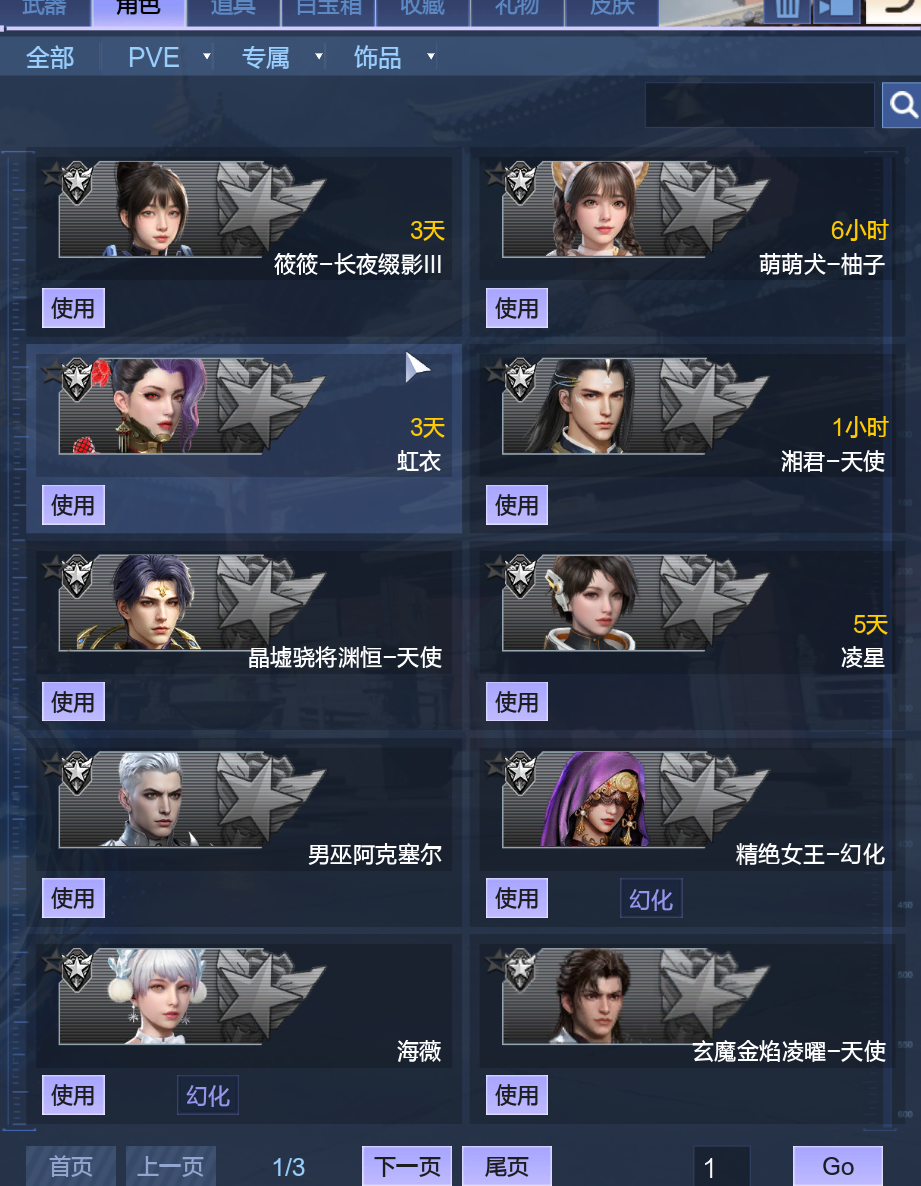Expand the 饰品 filter dropdown
This screenshot has height=1186, width=921.
point(430,56)
